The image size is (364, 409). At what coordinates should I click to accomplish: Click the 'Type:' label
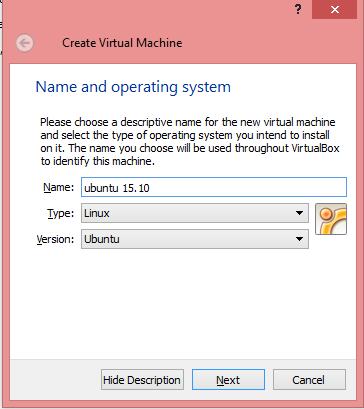(61, 213)
